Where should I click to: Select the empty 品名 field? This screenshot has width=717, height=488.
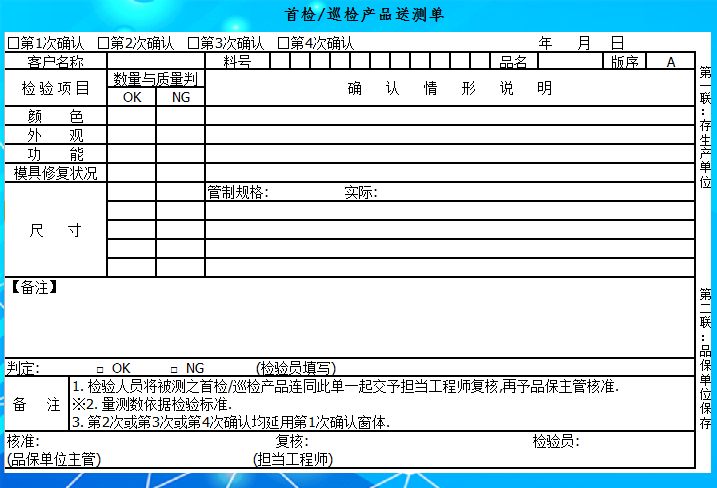pos(570,61)
